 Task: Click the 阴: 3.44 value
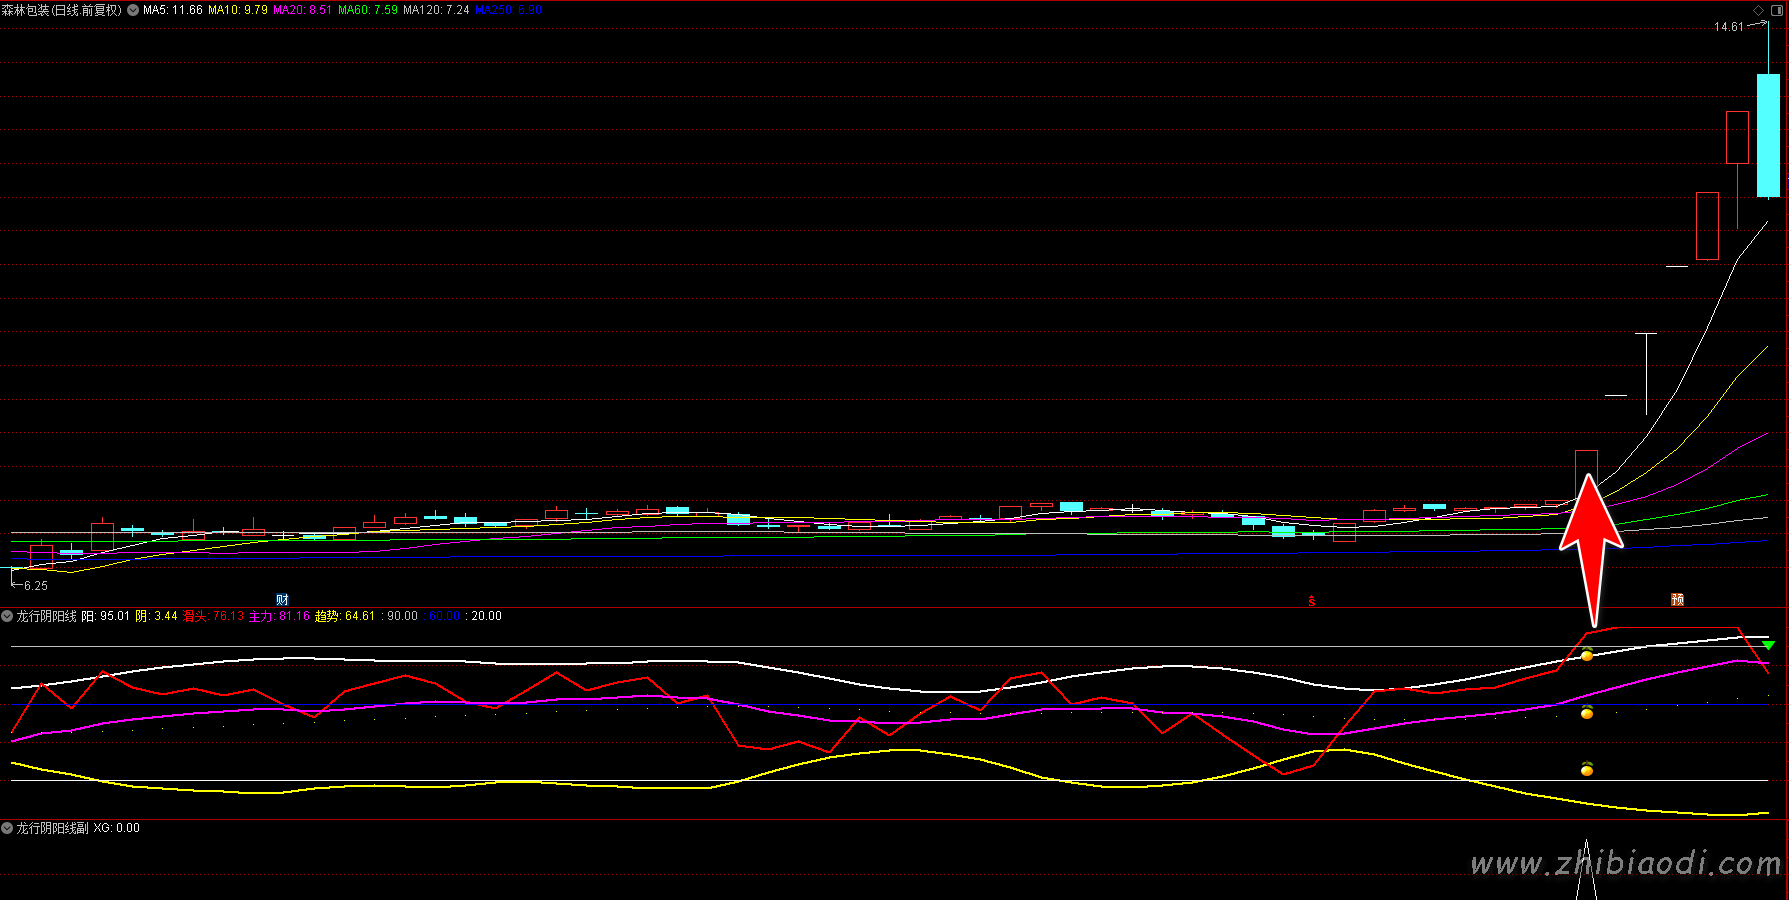coord(157,616)
